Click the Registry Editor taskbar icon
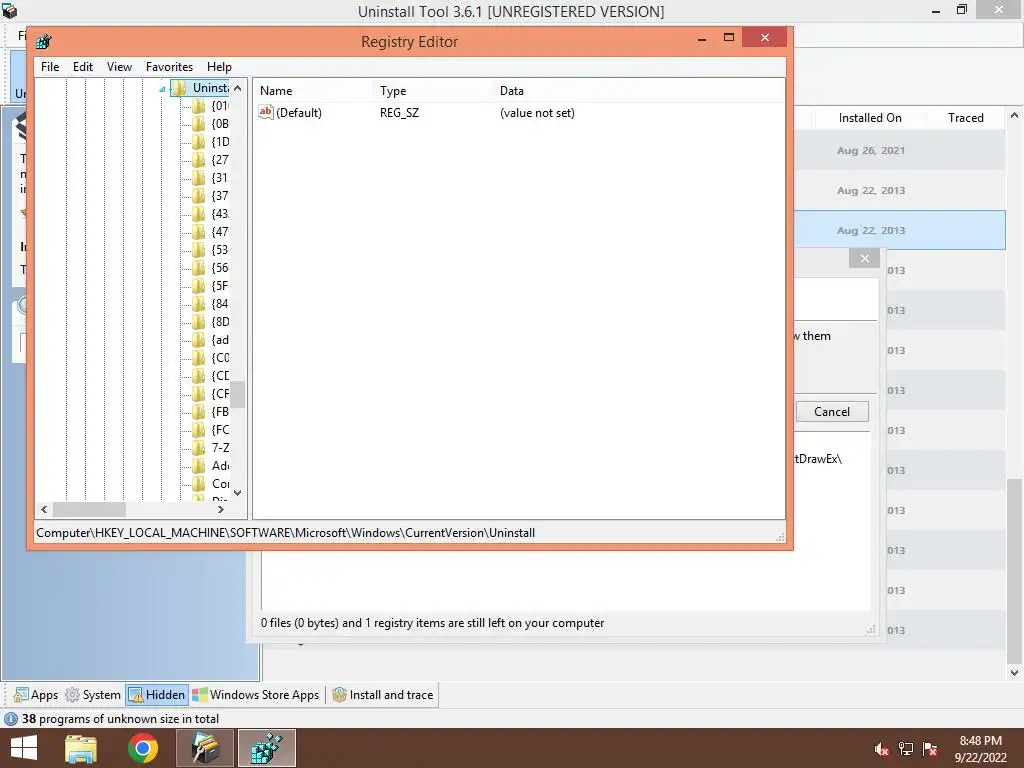This screenshot has height=768, width=1024. [x=267, y=748]
